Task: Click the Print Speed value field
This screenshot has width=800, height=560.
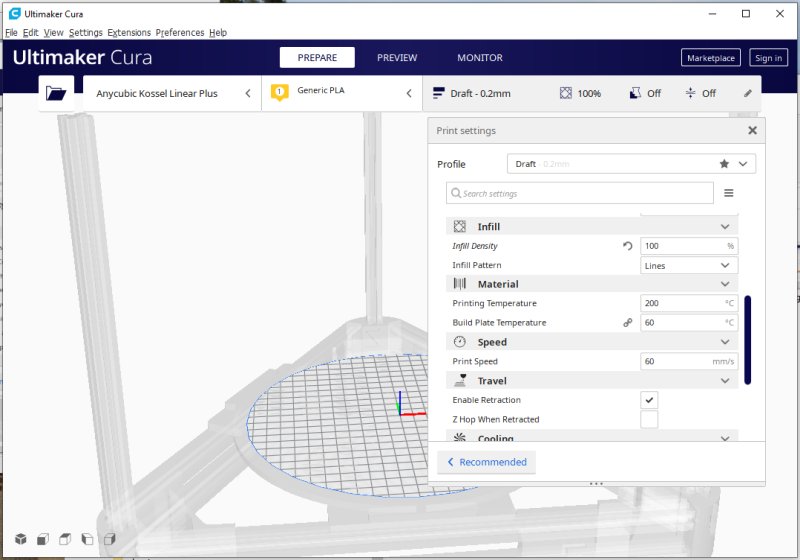Action: [x=689, y=361]
